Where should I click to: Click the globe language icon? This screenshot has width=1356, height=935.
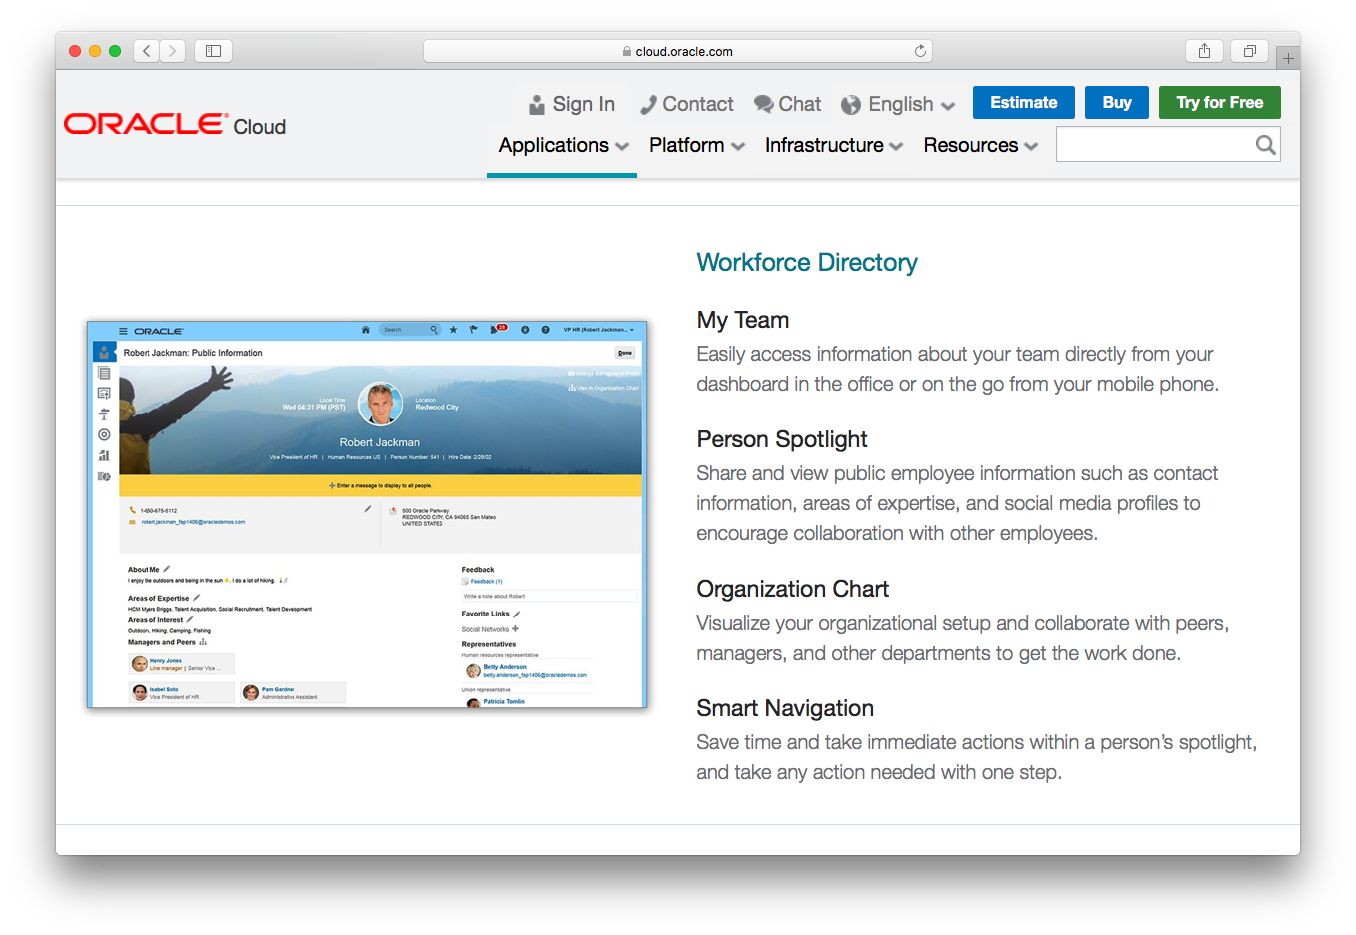click(x=851, y=105)
